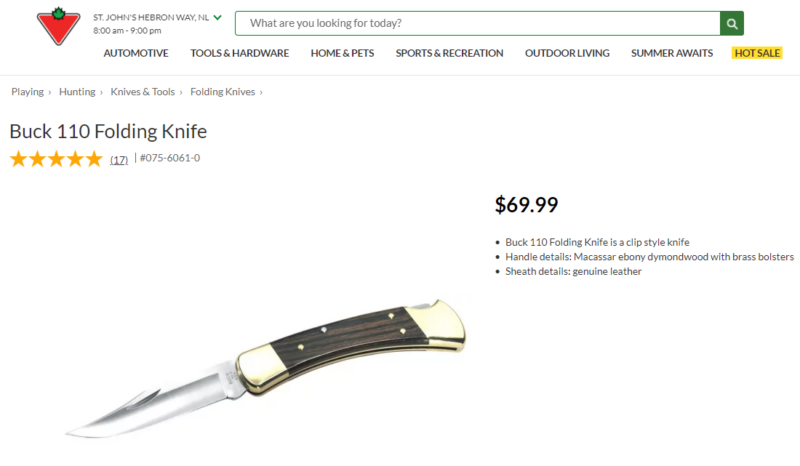This screenshot has height=466, width=800.
Task: Open the (17) reviews link
Action: (119, 160)
